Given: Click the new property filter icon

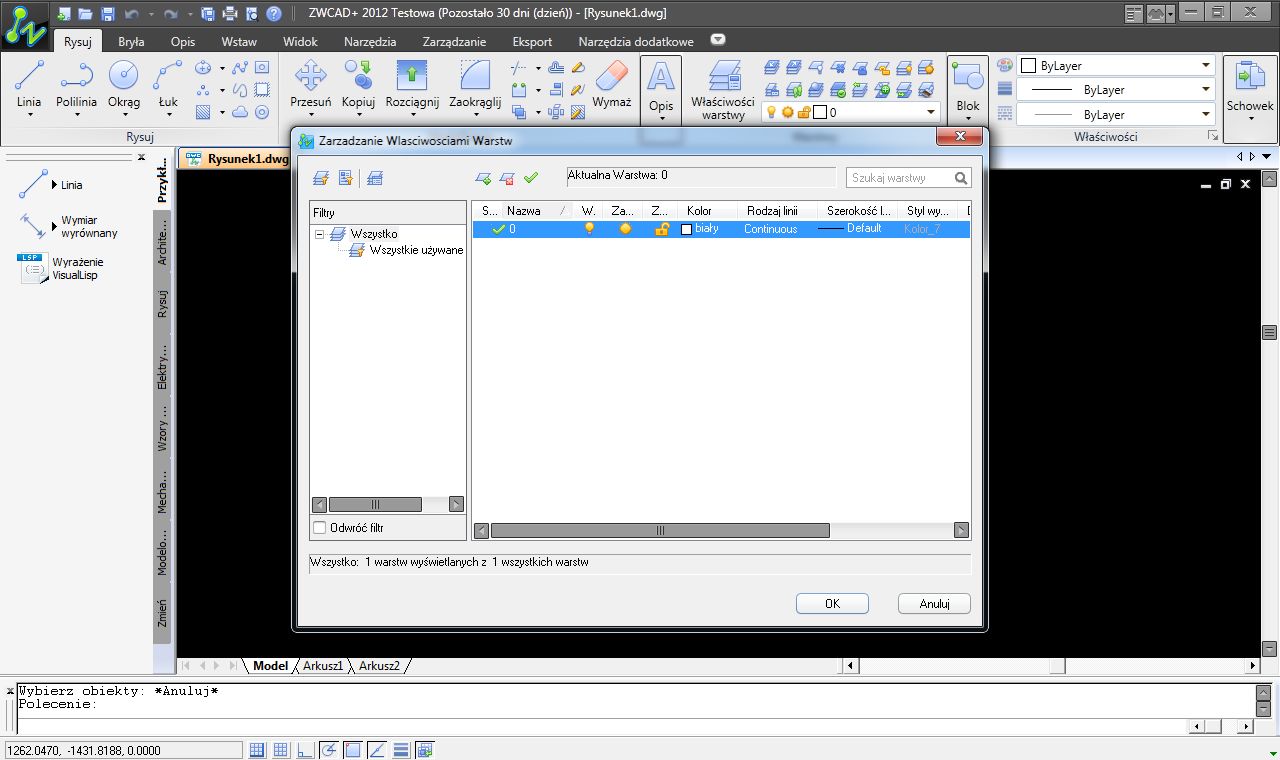Looking at the screenshot, I should tap(321, 178).
